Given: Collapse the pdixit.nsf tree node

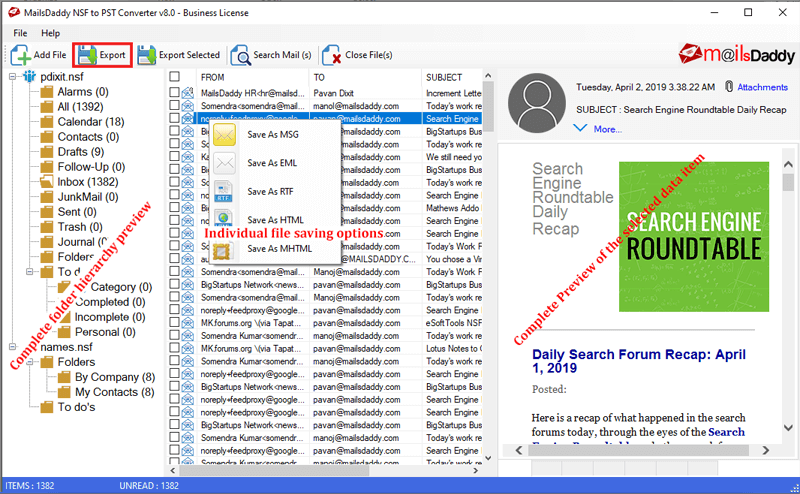Looking at the screenshot, I should (12, 77).
